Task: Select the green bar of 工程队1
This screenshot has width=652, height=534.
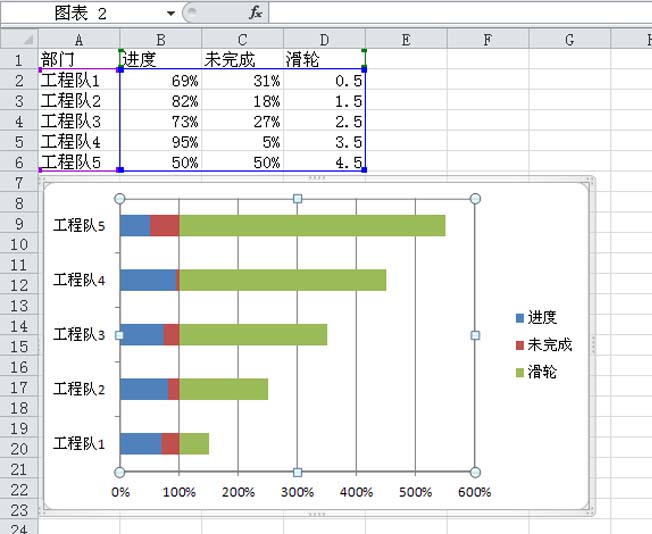Action: coord(194,443)
